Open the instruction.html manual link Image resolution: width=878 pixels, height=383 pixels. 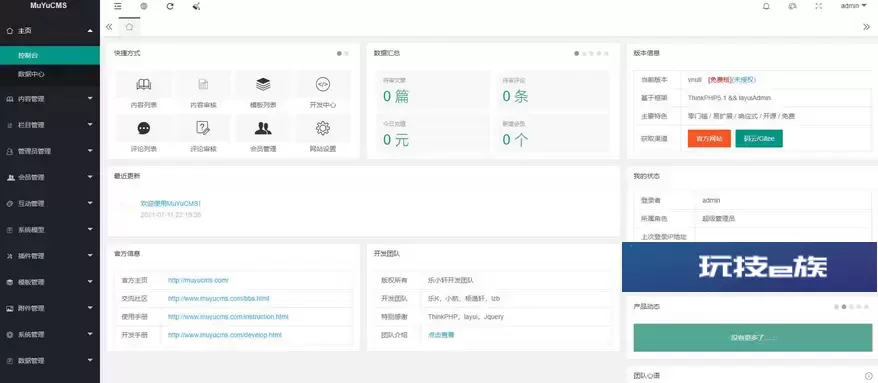pyautogui.click(x=228, y=317)
